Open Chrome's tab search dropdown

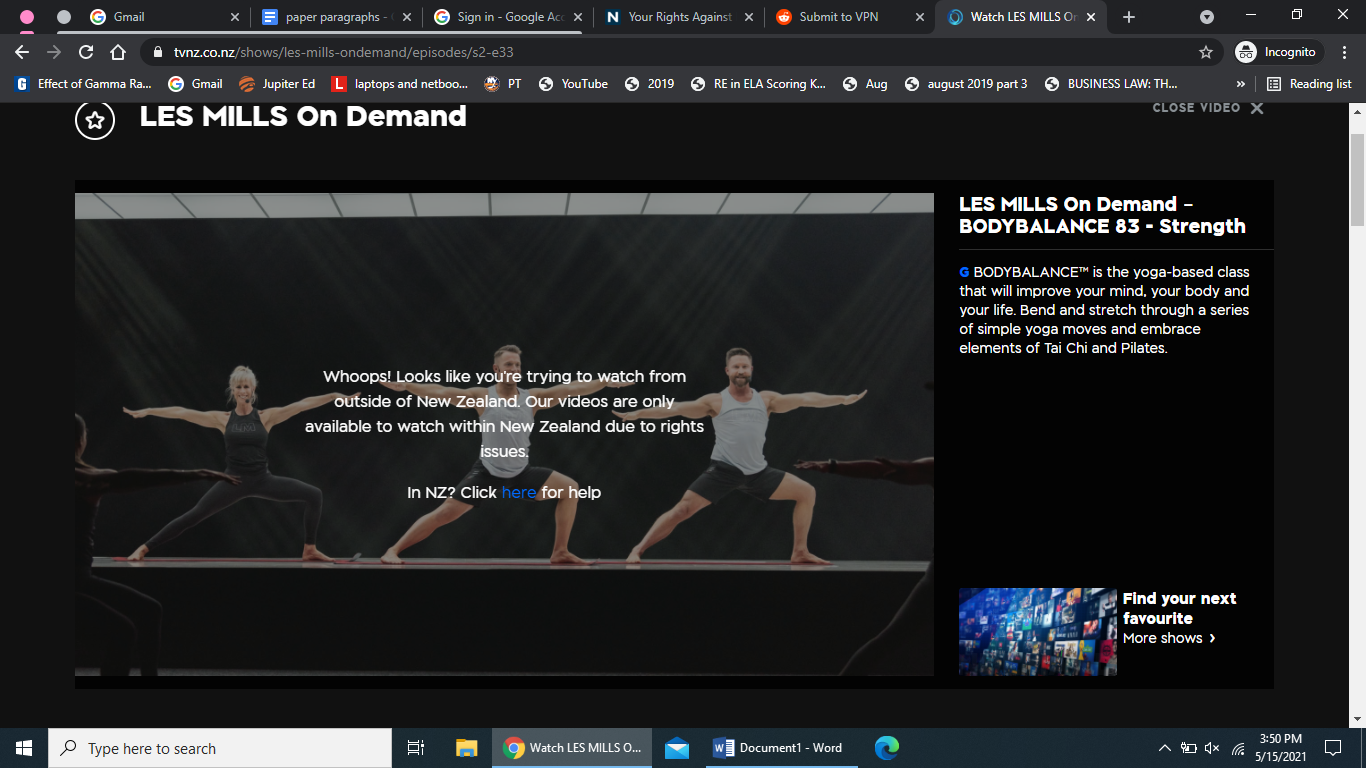click(1207, 17)
